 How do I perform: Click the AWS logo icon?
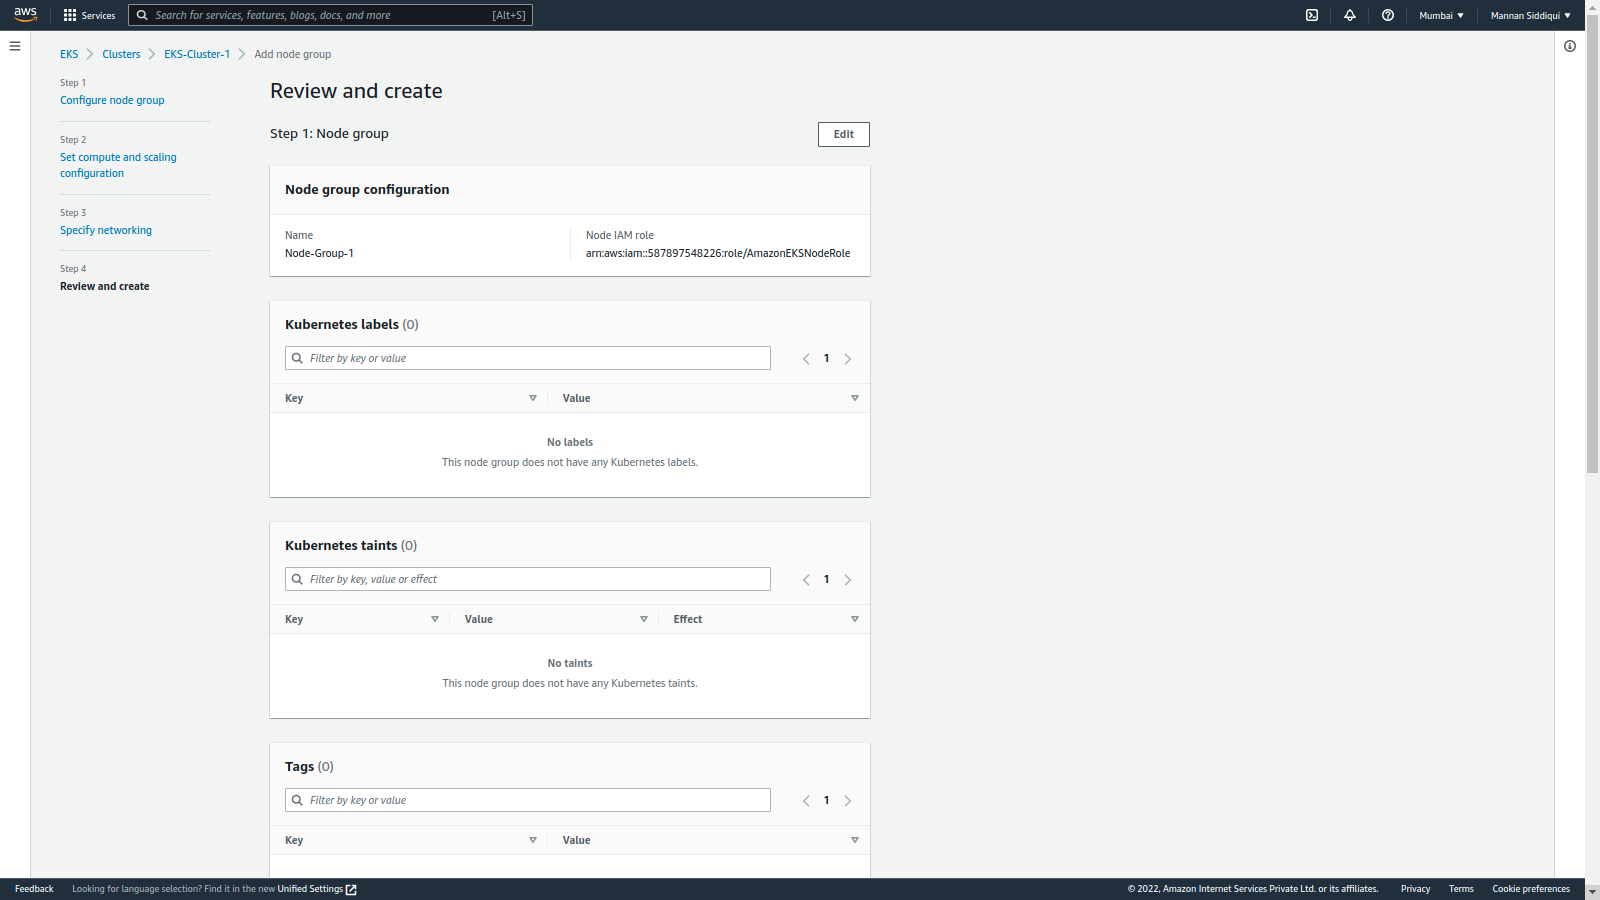coord(25,14)
